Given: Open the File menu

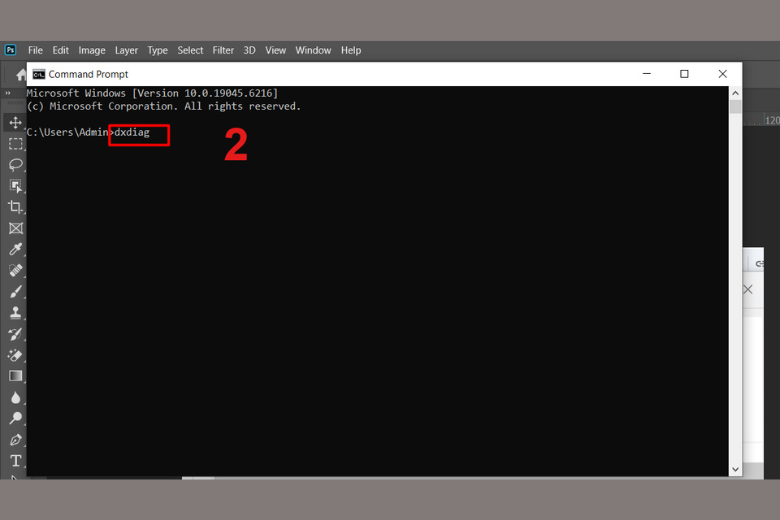Looking at the screenshot, I should [35, 50].
